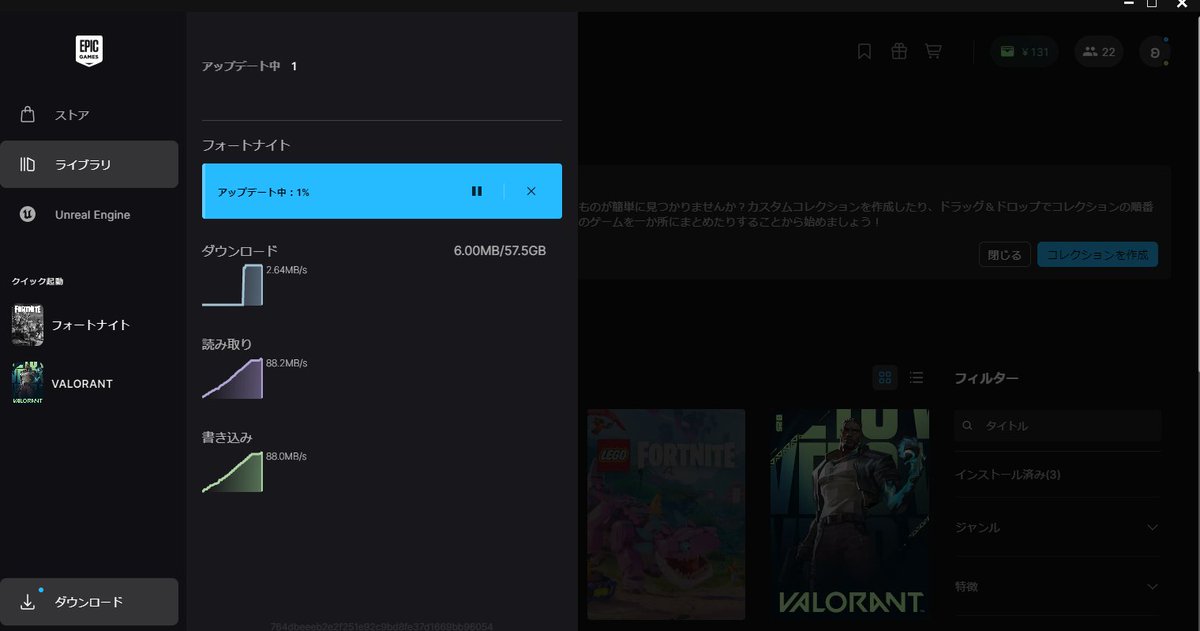
Task: Click the タイトル search field
Action: 1058,425
